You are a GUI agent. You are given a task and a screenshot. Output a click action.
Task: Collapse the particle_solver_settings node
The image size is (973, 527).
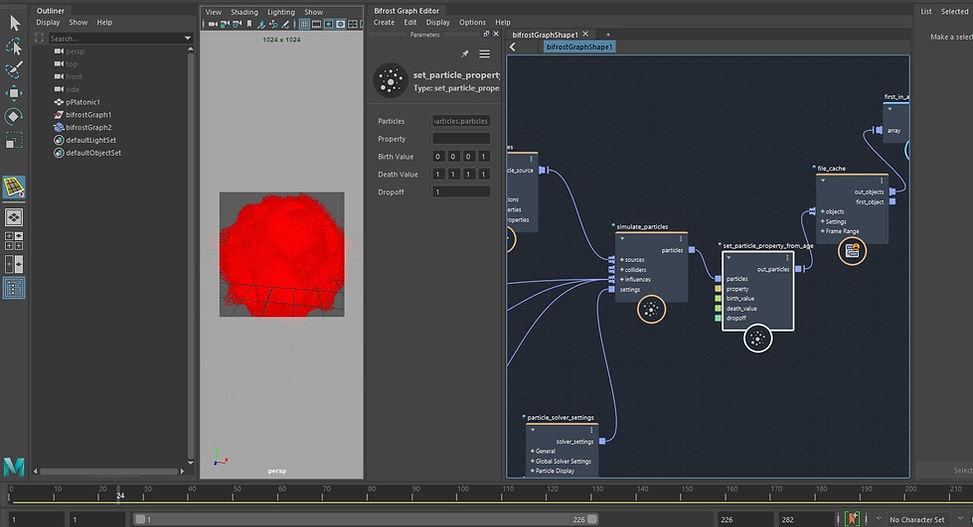pyautogui.click(x=533, y=430)
